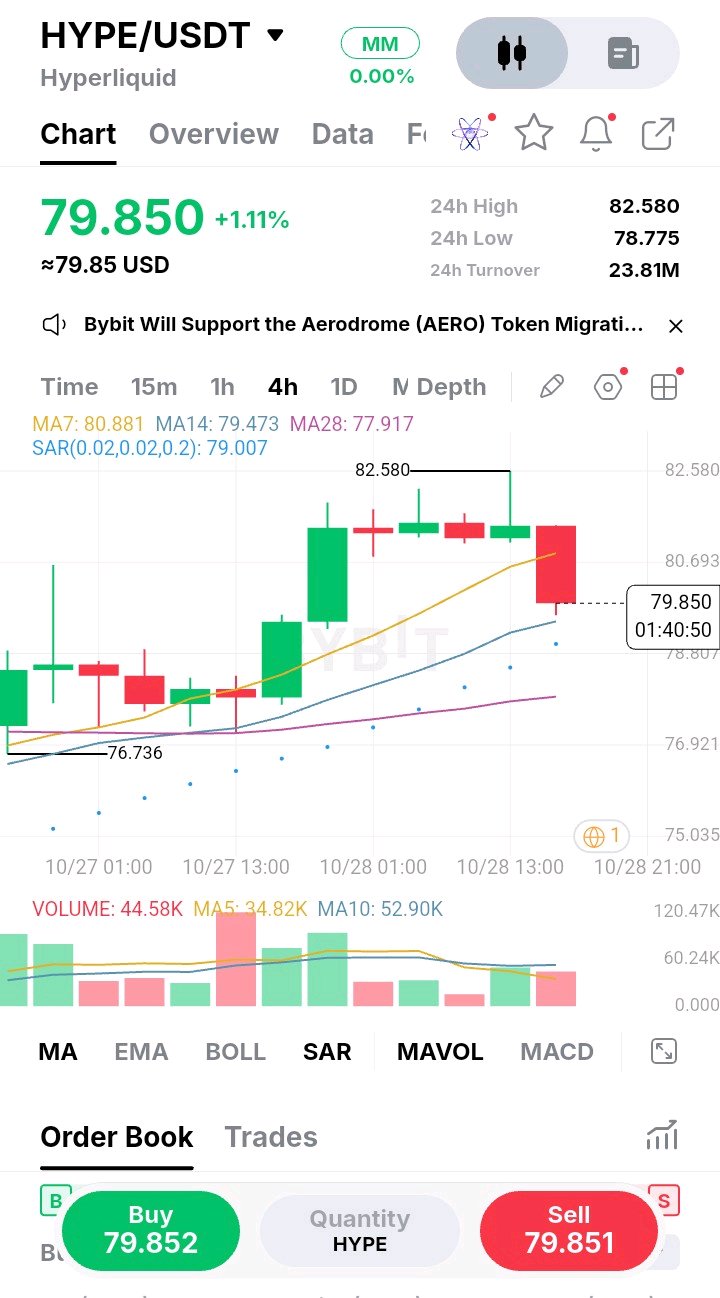Expand chart to fullscreen
This screenshot has width=720, height=1298.
(664, 1051)
